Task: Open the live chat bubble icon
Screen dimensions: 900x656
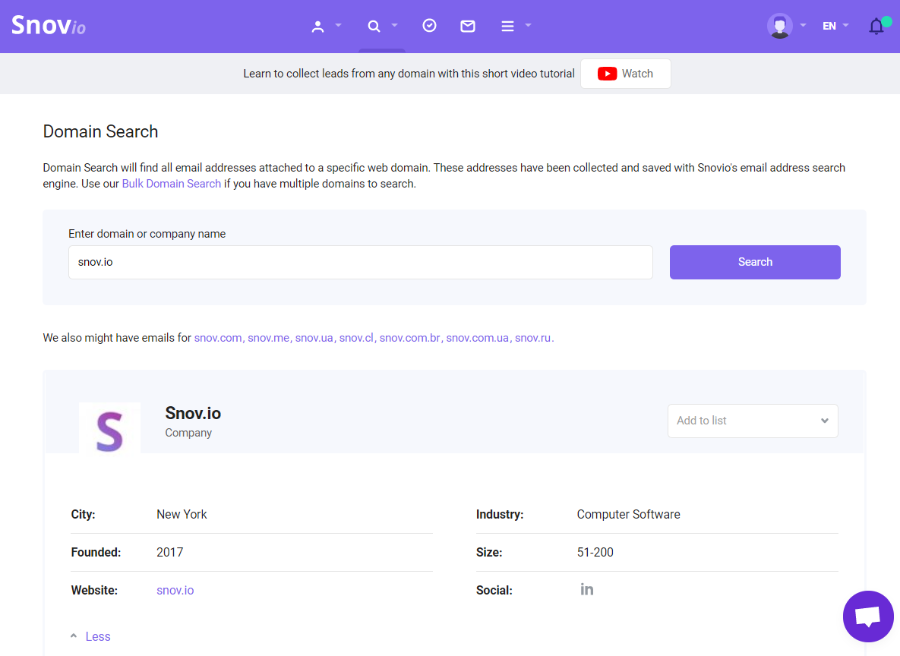Action: 868,616
